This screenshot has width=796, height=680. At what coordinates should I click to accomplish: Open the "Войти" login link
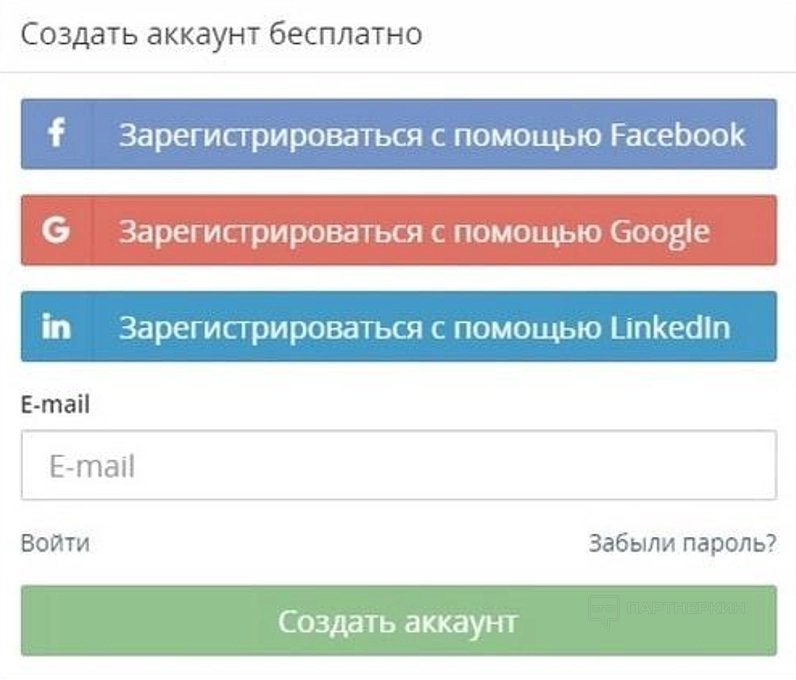(x=55, y=544)
